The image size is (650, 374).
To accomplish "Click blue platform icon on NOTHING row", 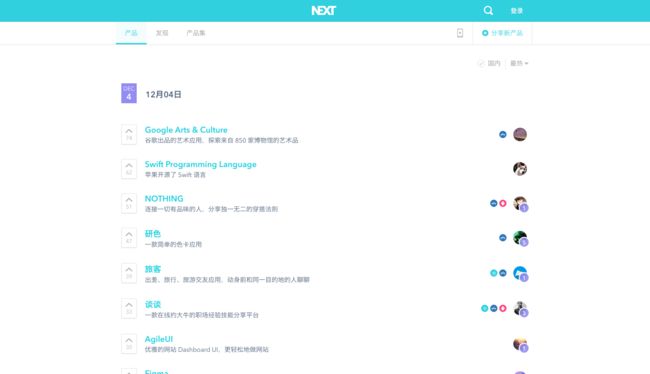I will coord(493,203).
